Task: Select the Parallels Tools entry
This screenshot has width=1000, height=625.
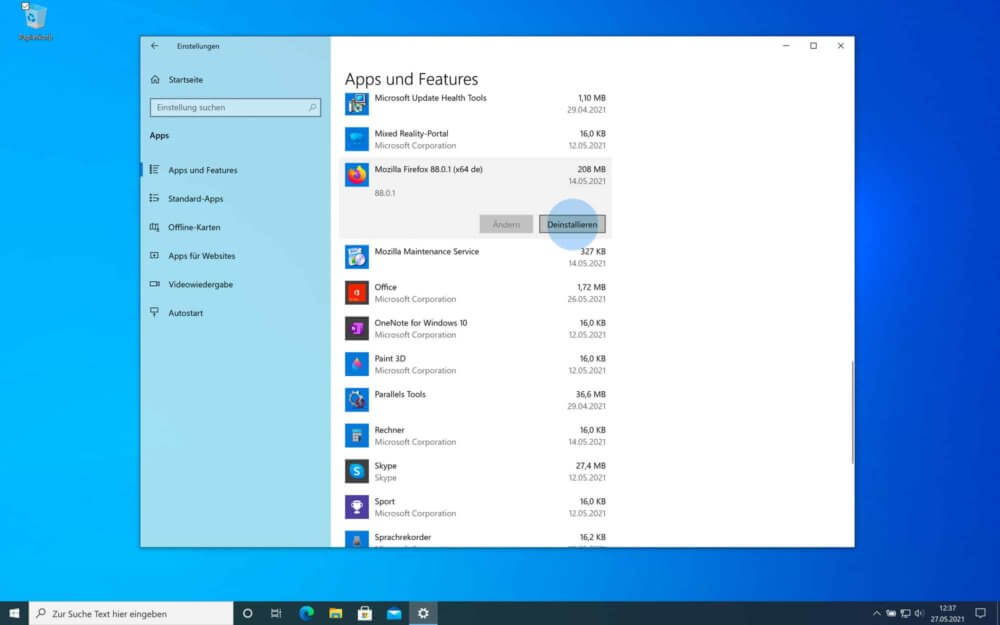Action: 475,400
